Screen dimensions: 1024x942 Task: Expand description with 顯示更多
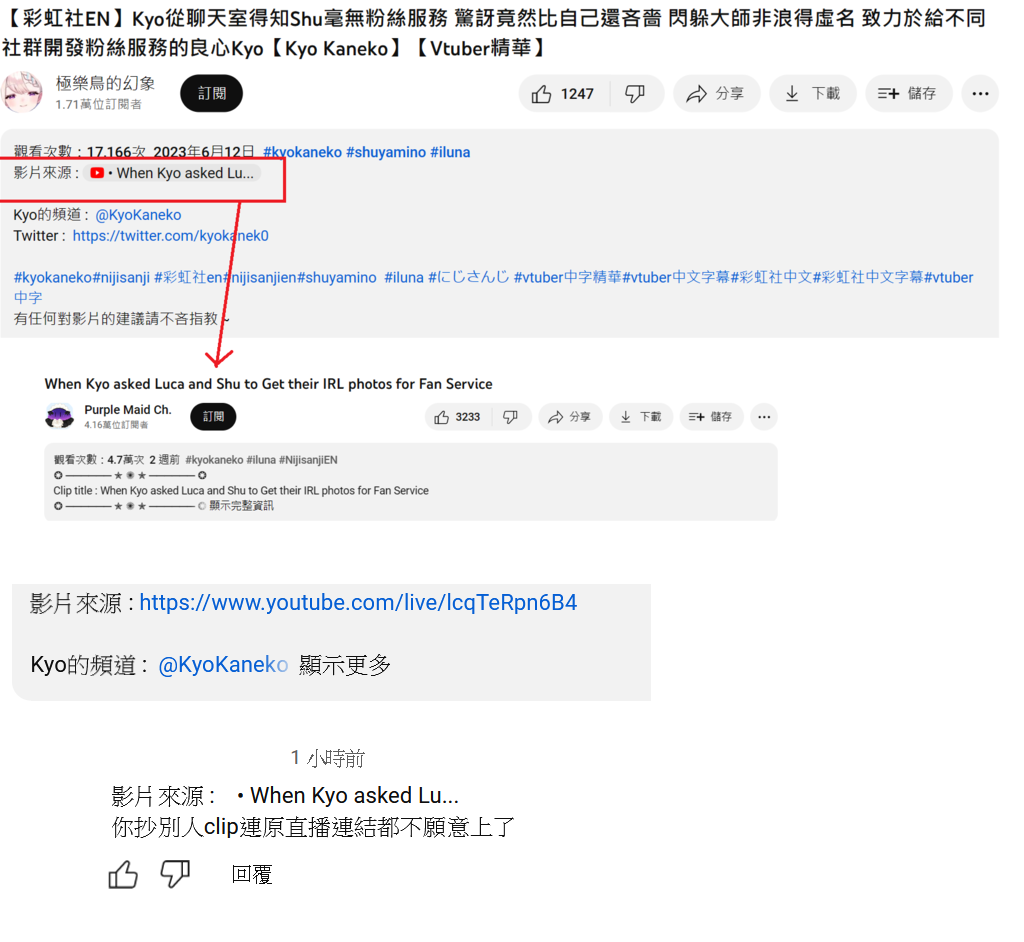coord(345,665)
